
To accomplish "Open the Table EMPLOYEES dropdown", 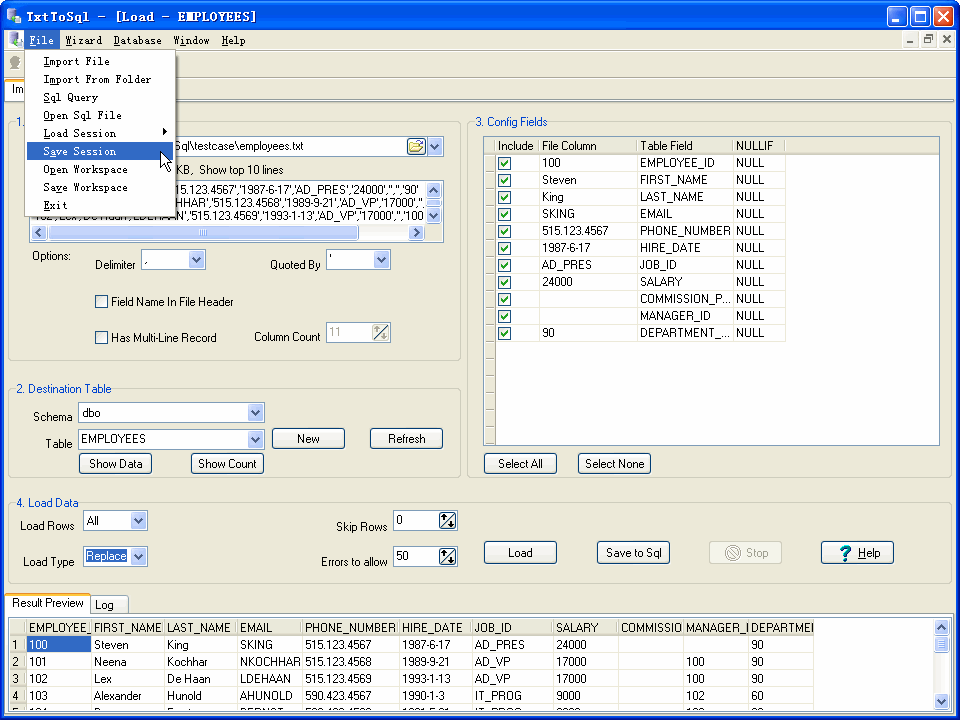I will click(255, 439).
